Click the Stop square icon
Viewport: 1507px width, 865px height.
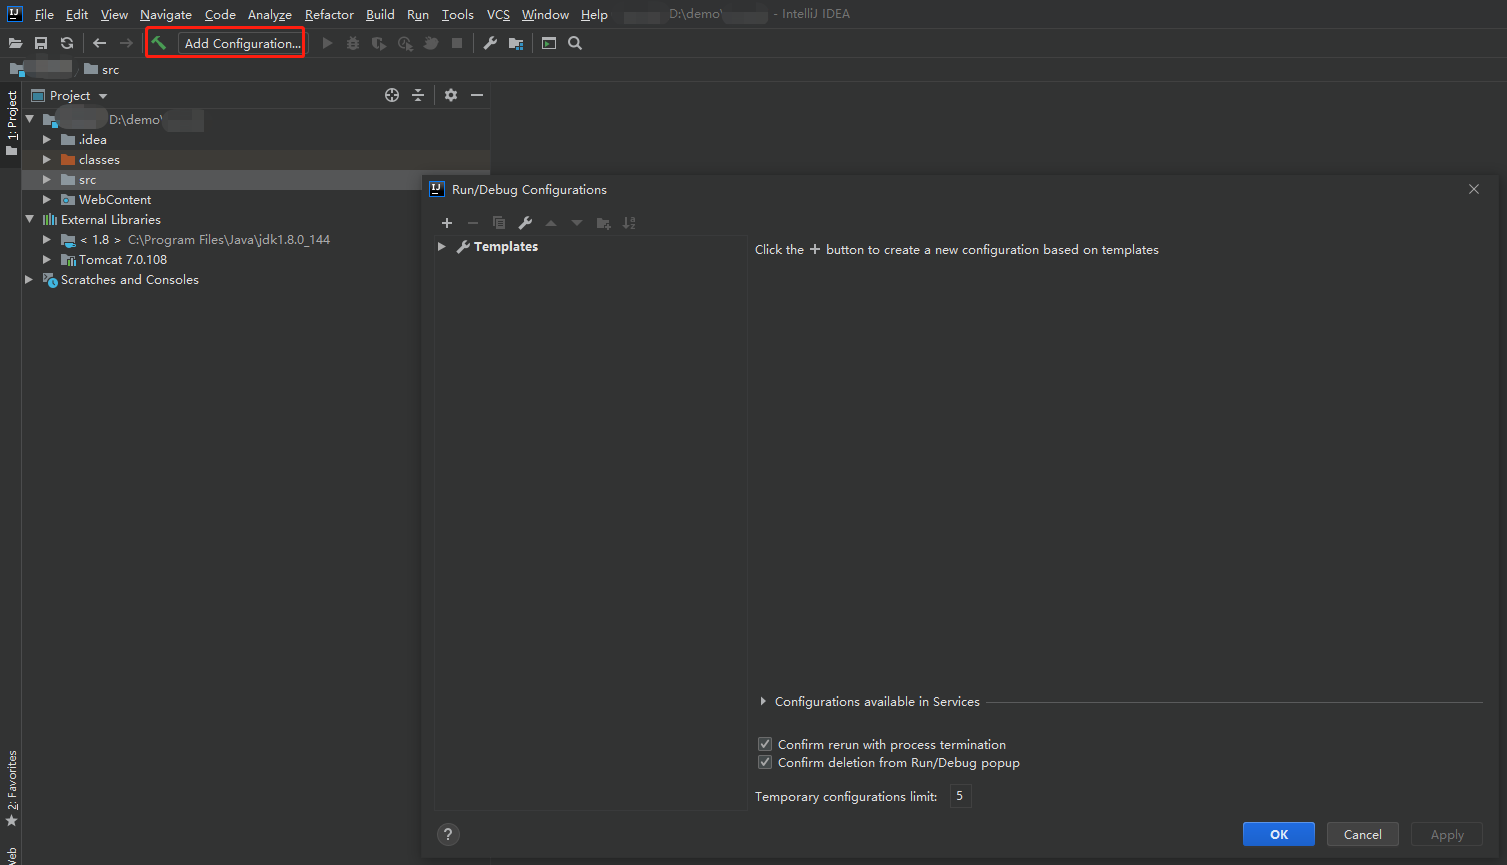(x=457, y=43)
